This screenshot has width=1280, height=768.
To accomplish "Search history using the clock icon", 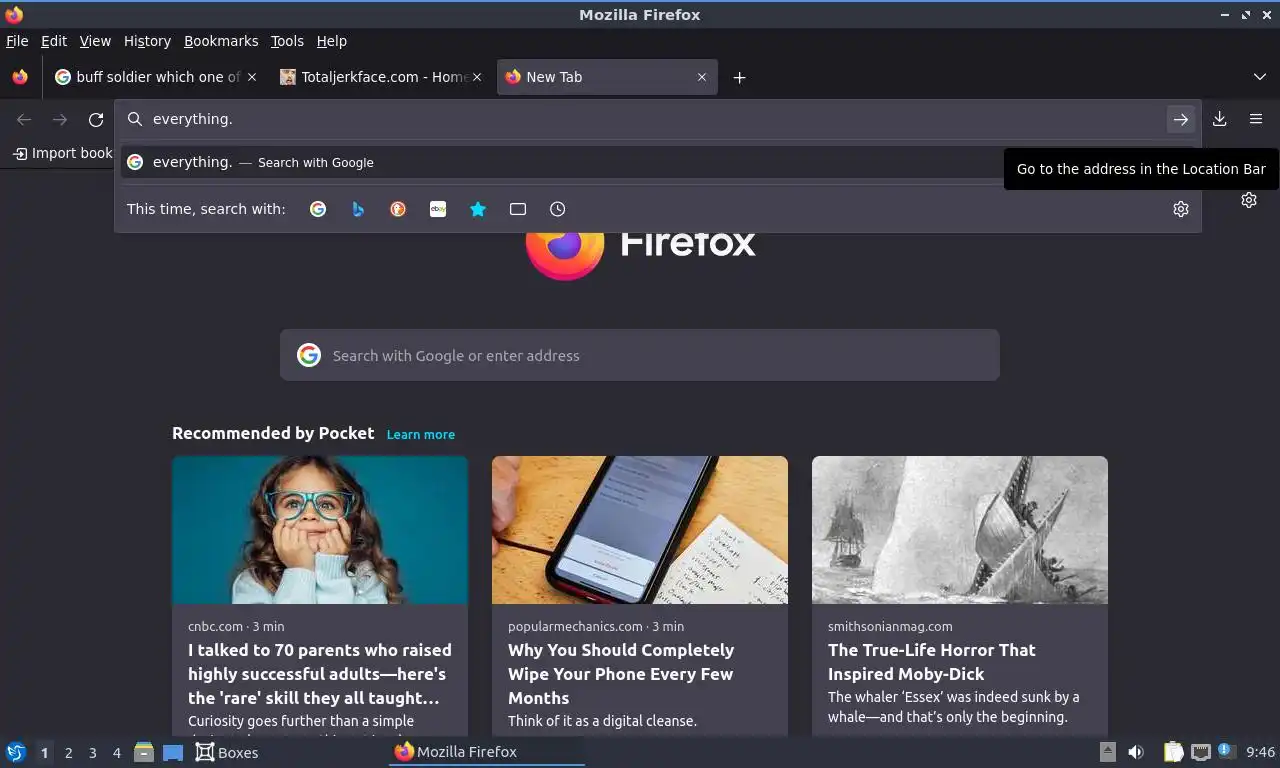I will click(558, 209).
